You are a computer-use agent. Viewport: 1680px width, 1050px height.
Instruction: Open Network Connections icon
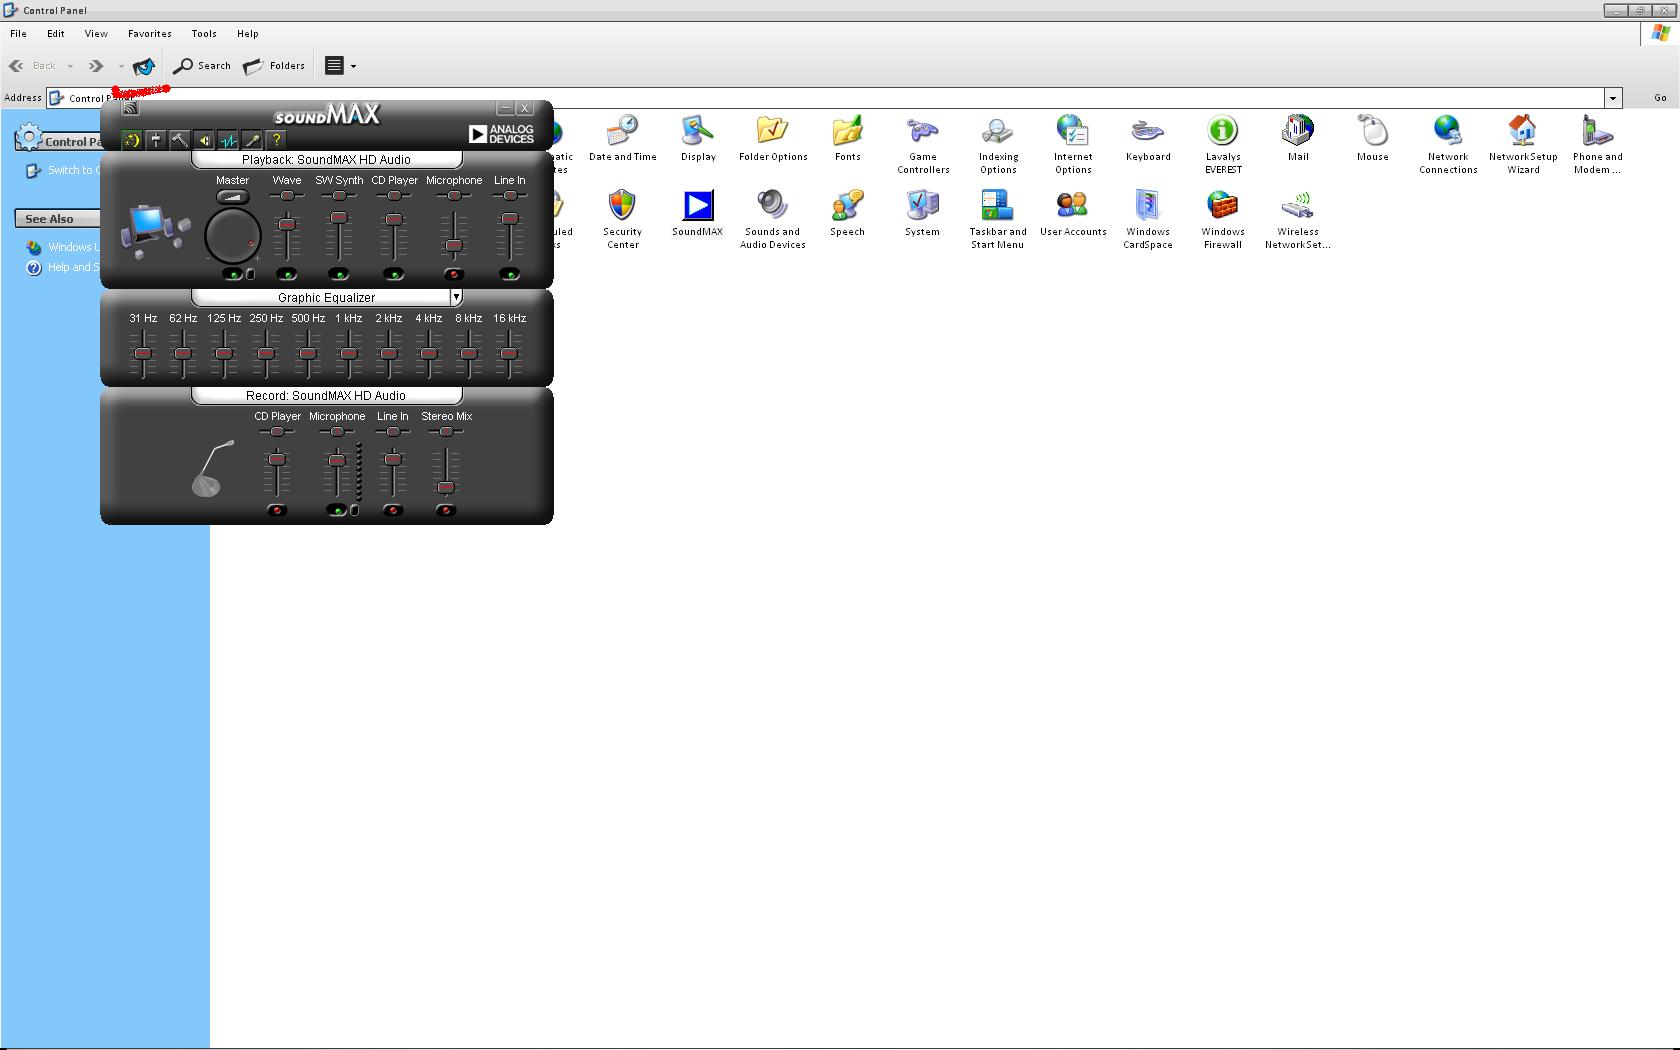(x=1448, y=145)
